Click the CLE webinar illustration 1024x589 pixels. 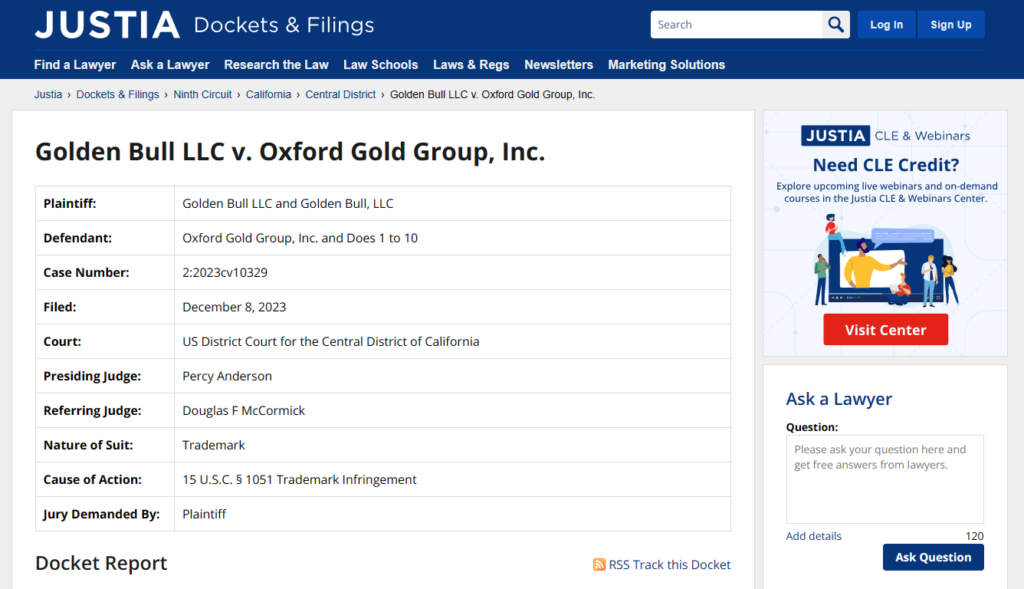(x=886, y=261)
